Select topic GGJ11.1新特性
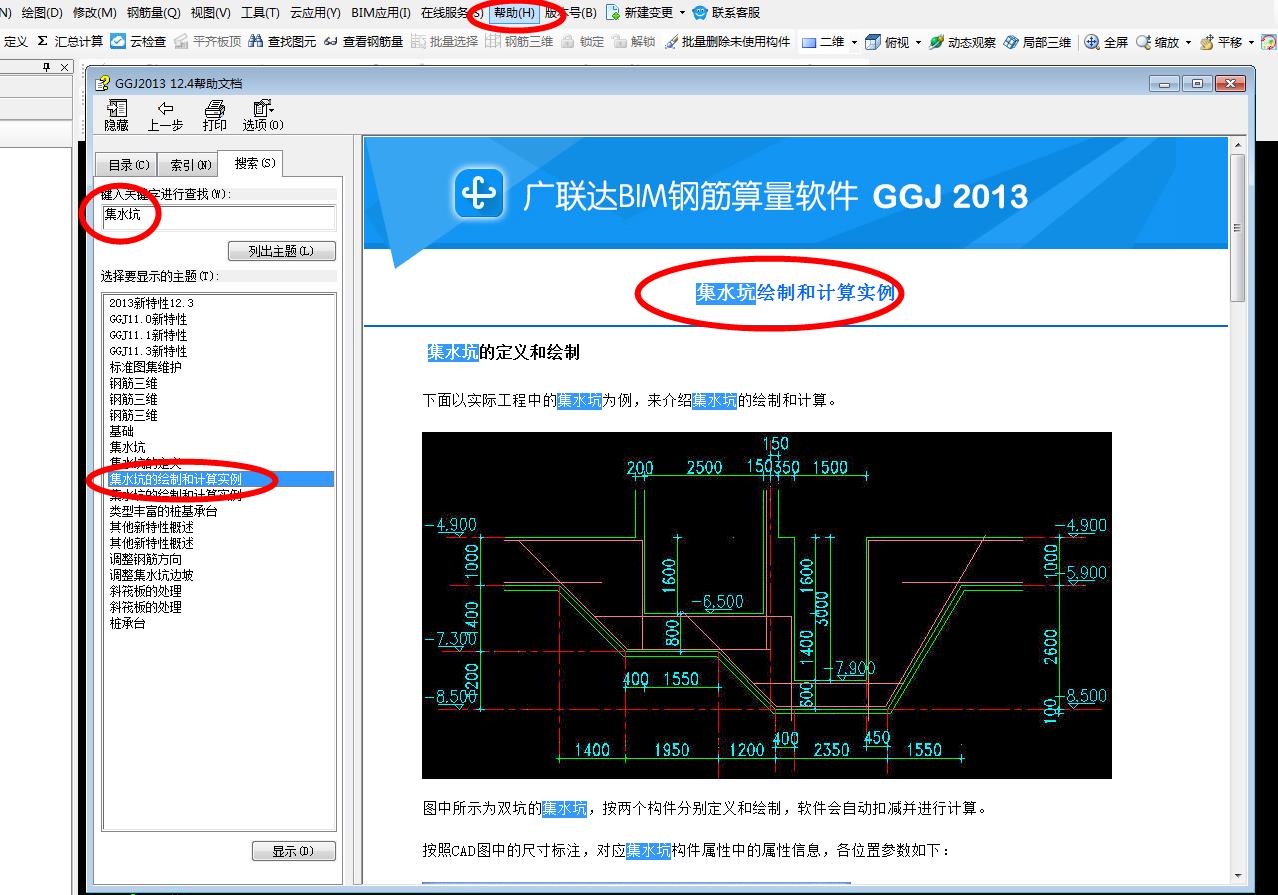1278x895 pixels. point(148,335)
